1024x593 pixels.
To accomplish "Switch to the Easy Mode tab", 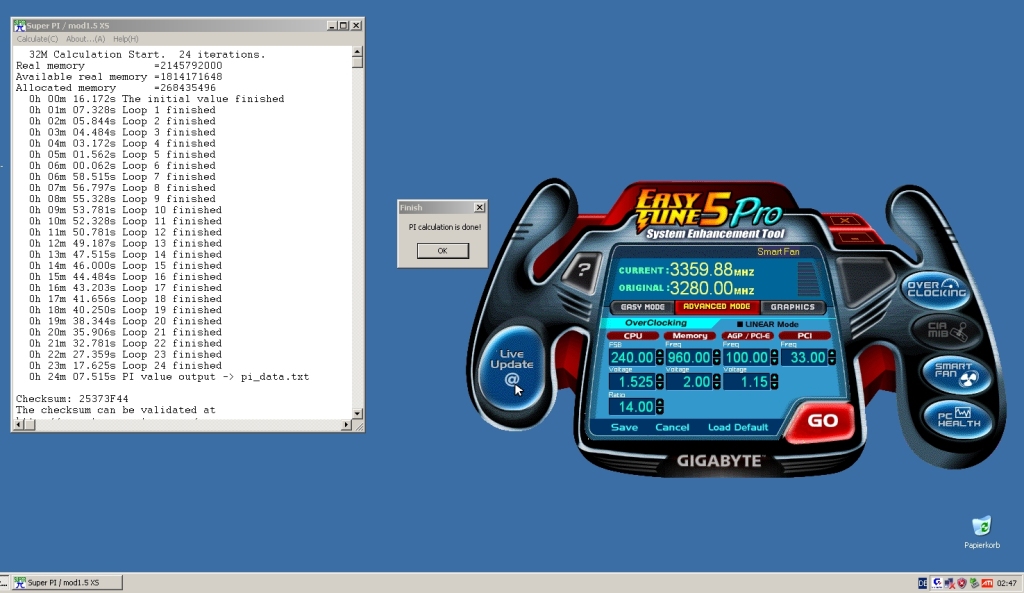I will [x=642, y=307].
